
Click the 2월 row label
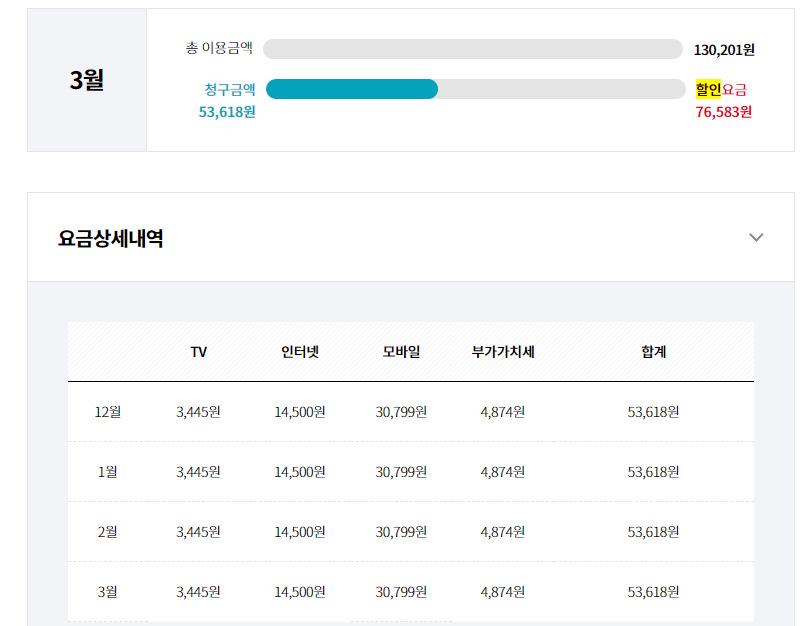[108, 532]
